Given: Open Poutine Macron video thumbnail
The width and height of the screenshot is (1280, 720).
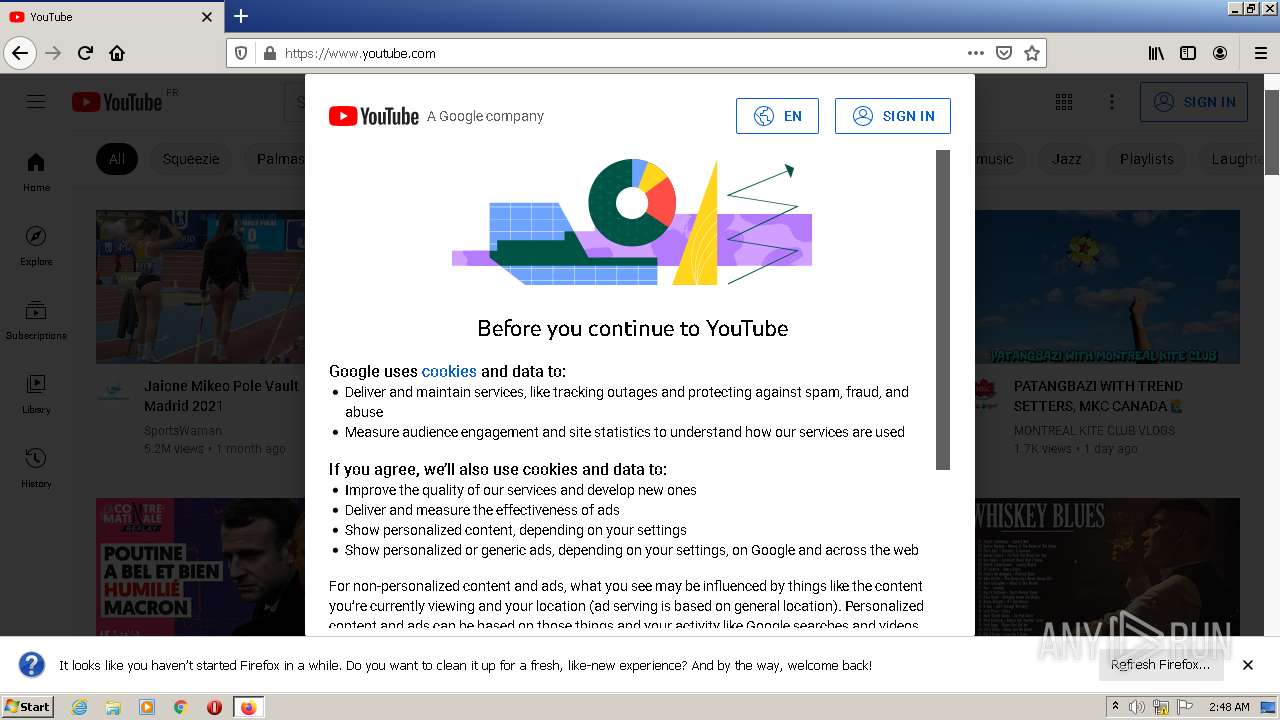Looking at the screenshot, I should pyautogui.click(x=200, y=566).
